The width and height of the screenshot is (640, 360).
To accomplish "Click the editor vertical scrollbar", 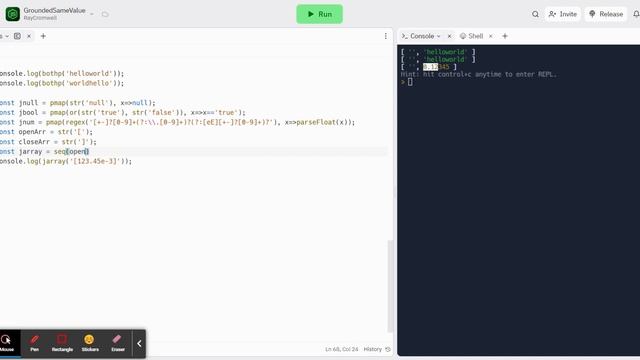I will point(390,286).
